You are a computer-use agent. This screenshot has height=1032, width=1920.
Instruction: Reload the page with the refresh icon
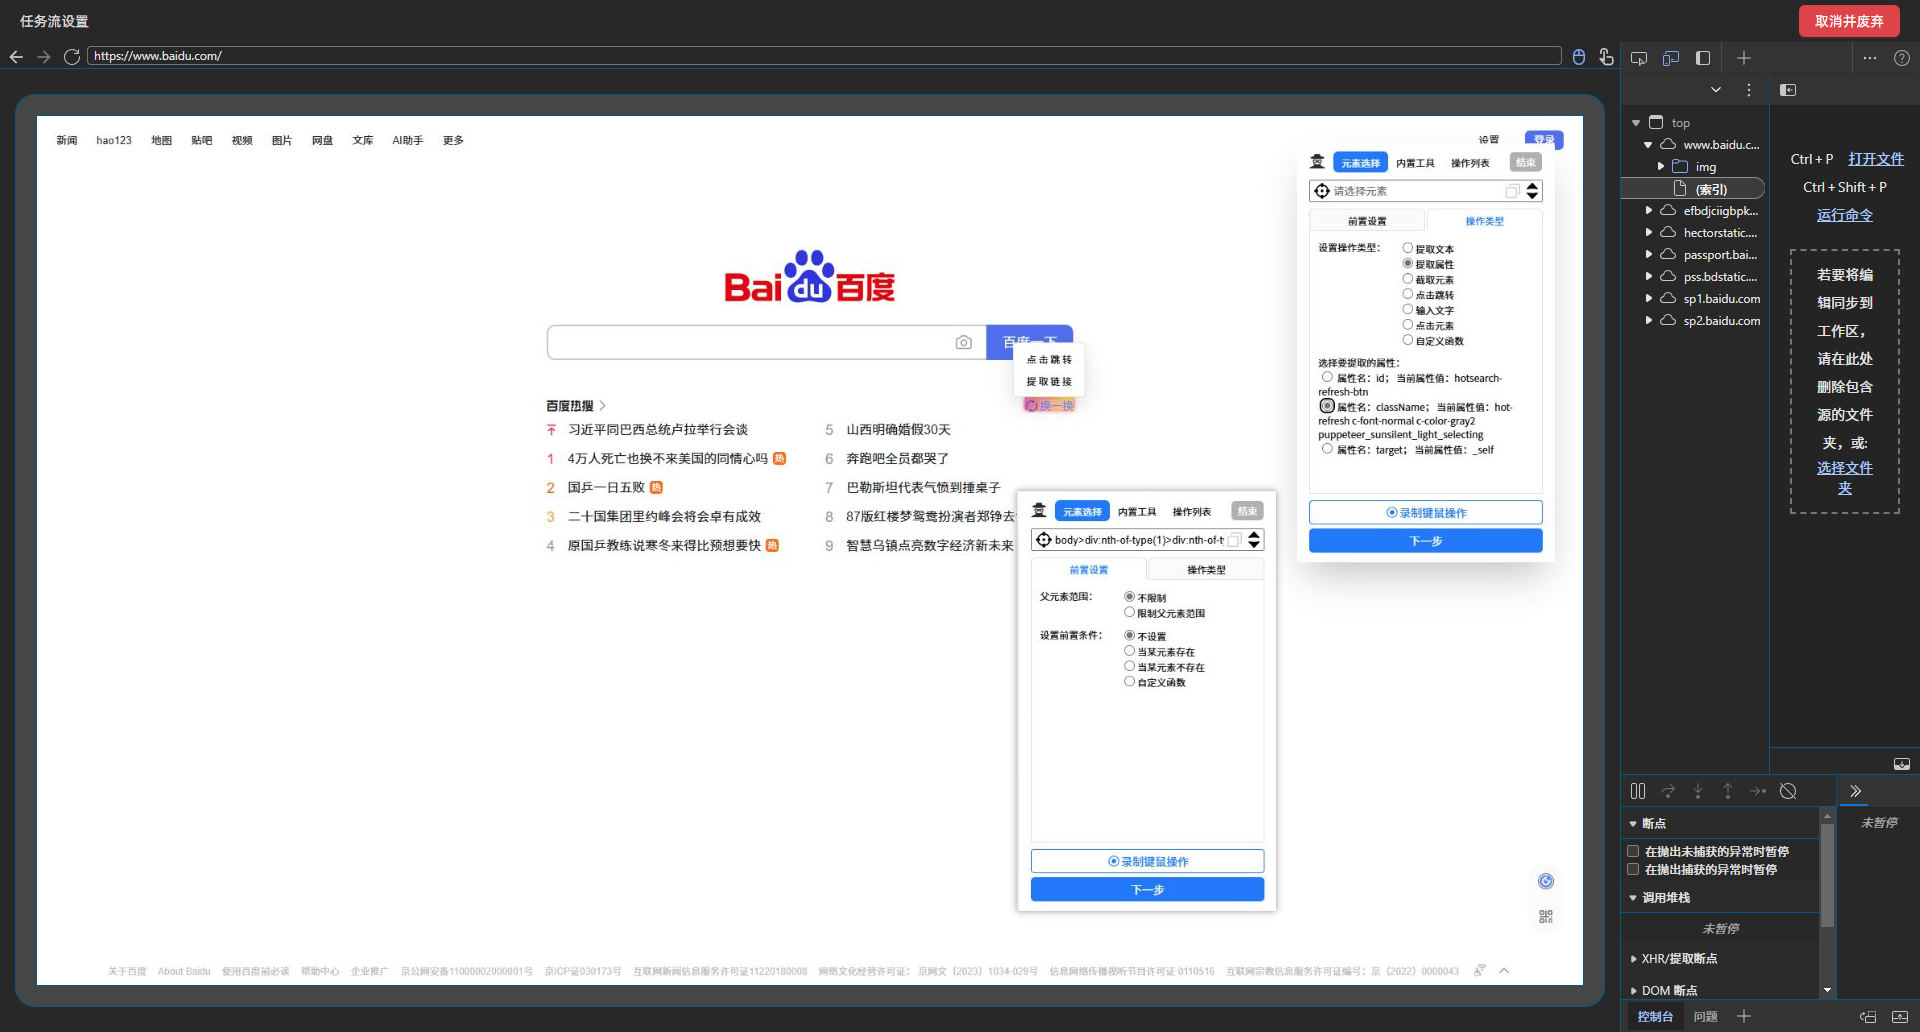72,57
